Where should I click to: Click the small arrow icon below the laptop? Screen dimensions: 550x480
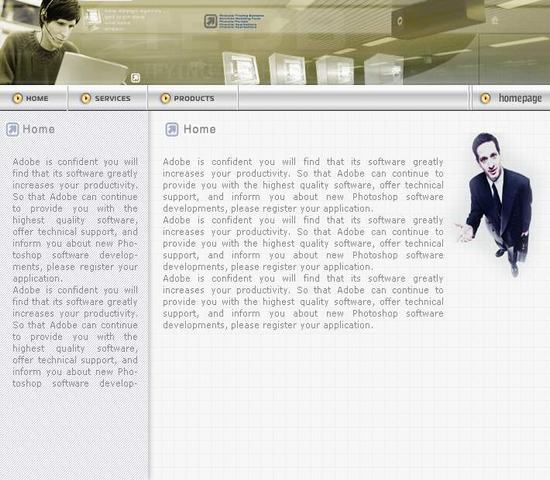tap(135, 78)
